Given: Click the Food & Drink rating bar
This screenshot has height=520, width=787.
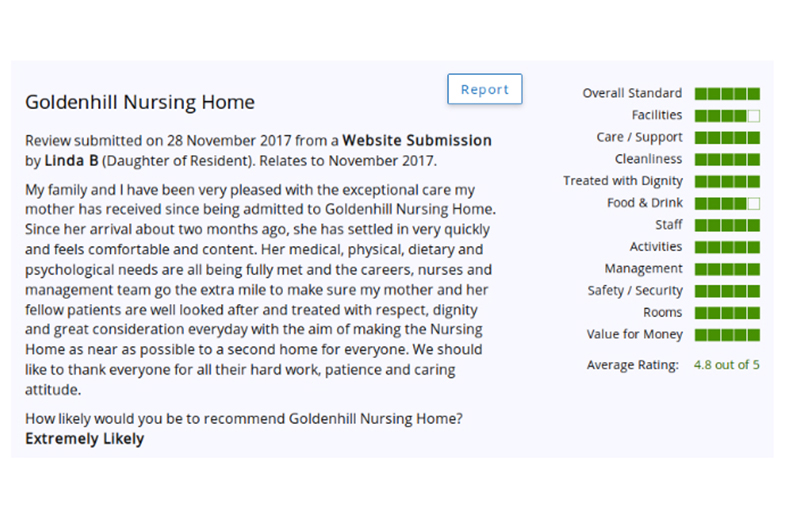Looking at the screenshot, I should click(727, 204).
